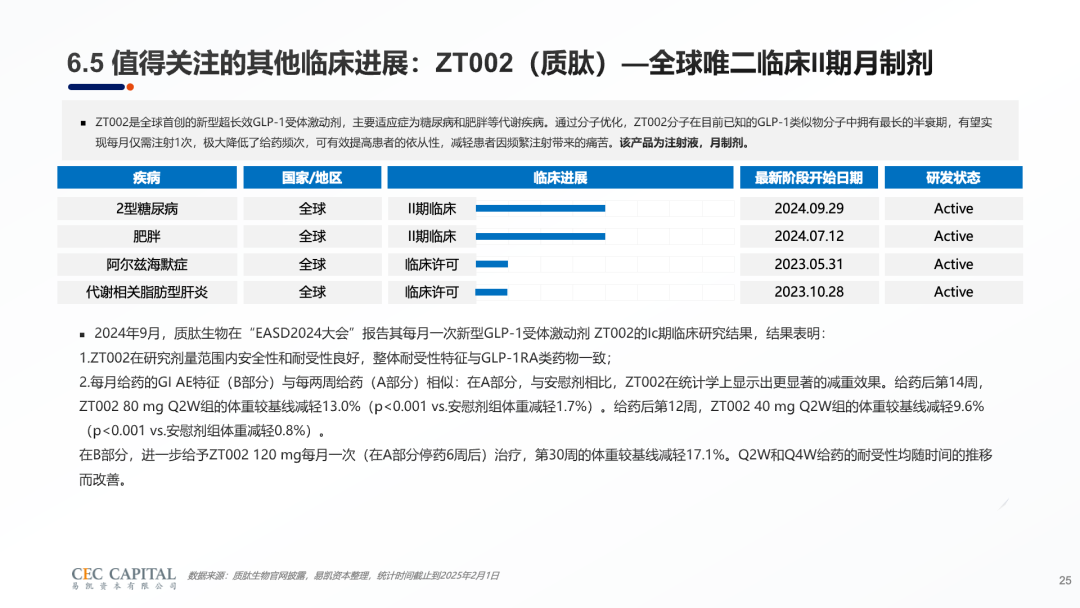This screenshot has height=608, width=1080.
Task: Click the 数据来源 footnote text
Action: click(342, 576)
